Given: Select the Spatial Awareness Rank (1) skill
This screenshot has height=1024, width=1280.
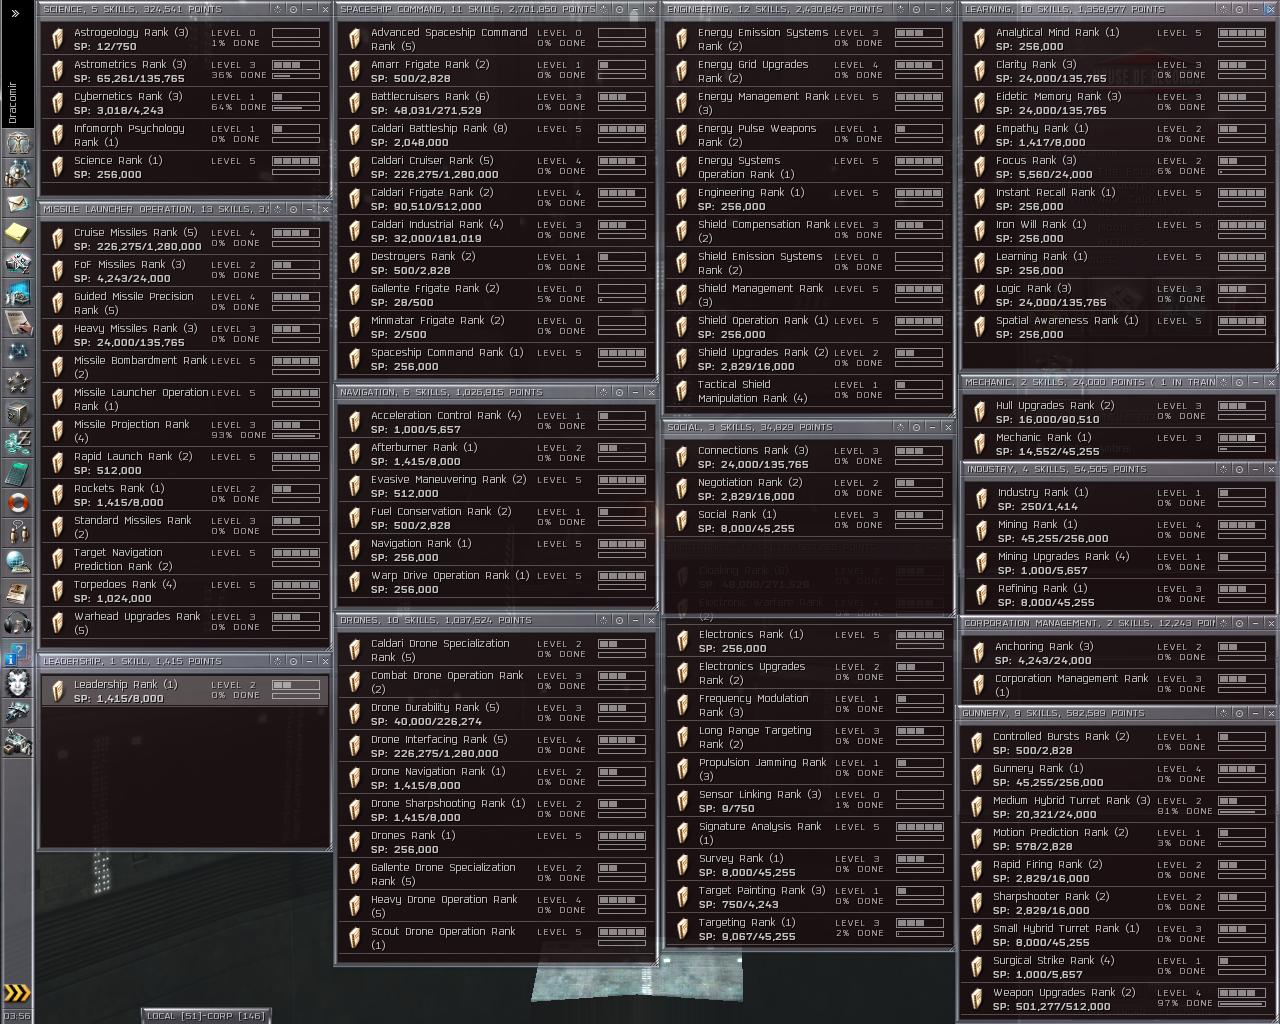Looking at the screenshot, I should [1119, 327].
